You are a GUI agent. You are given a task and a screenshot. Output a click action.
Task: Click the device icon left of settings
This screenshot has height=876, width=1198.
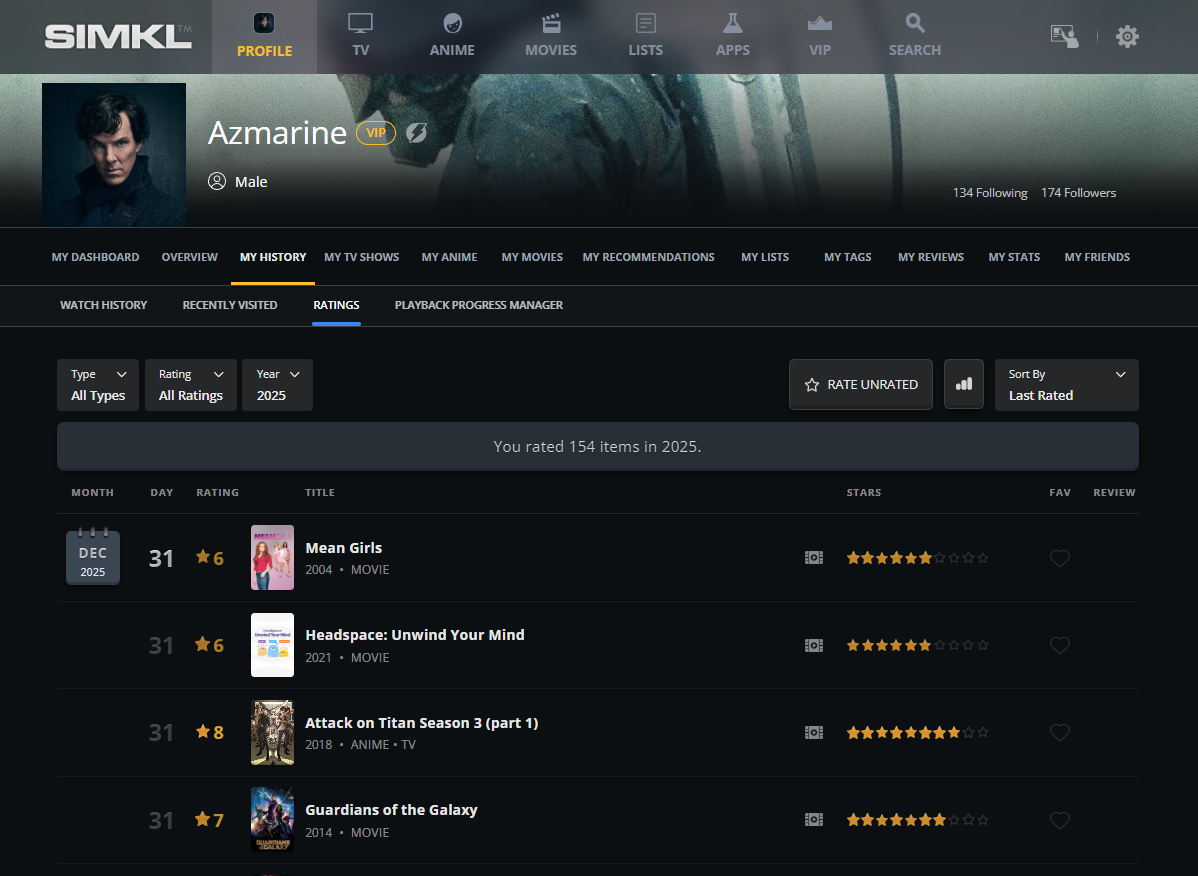1064,37
